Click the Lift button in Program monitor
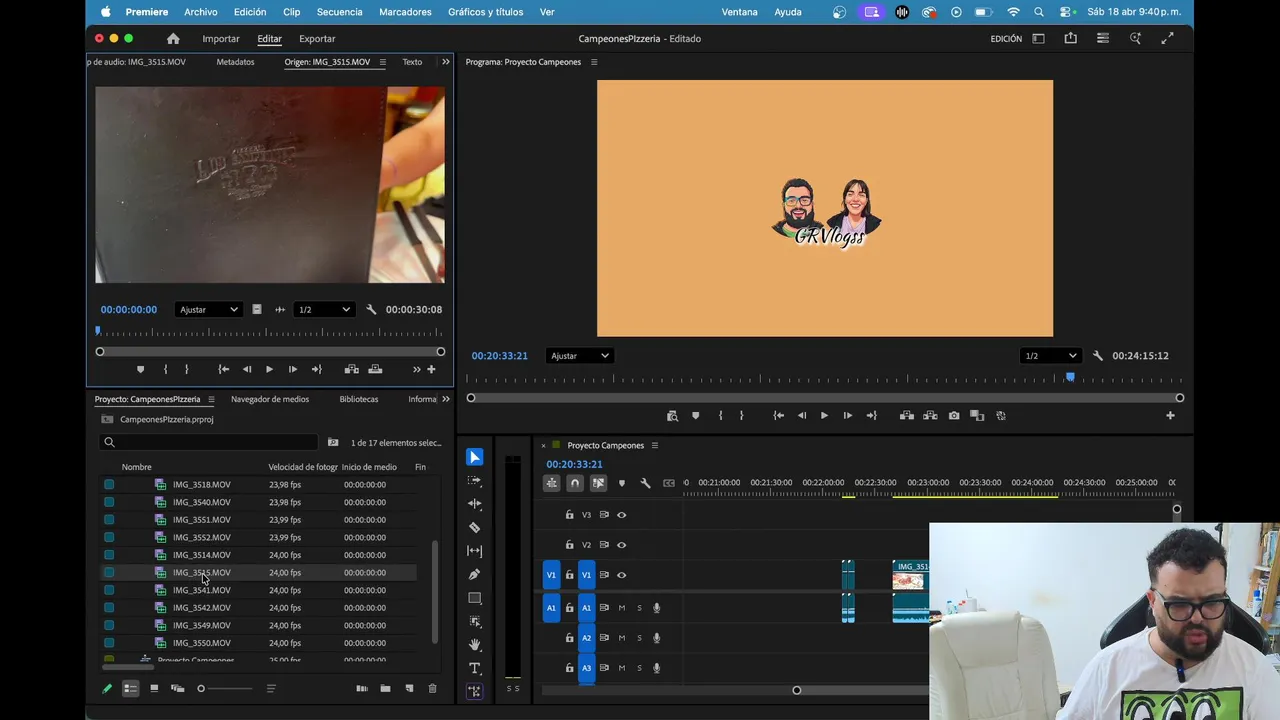Viewport: 1280px width, 720px height. tap(907, 416)
